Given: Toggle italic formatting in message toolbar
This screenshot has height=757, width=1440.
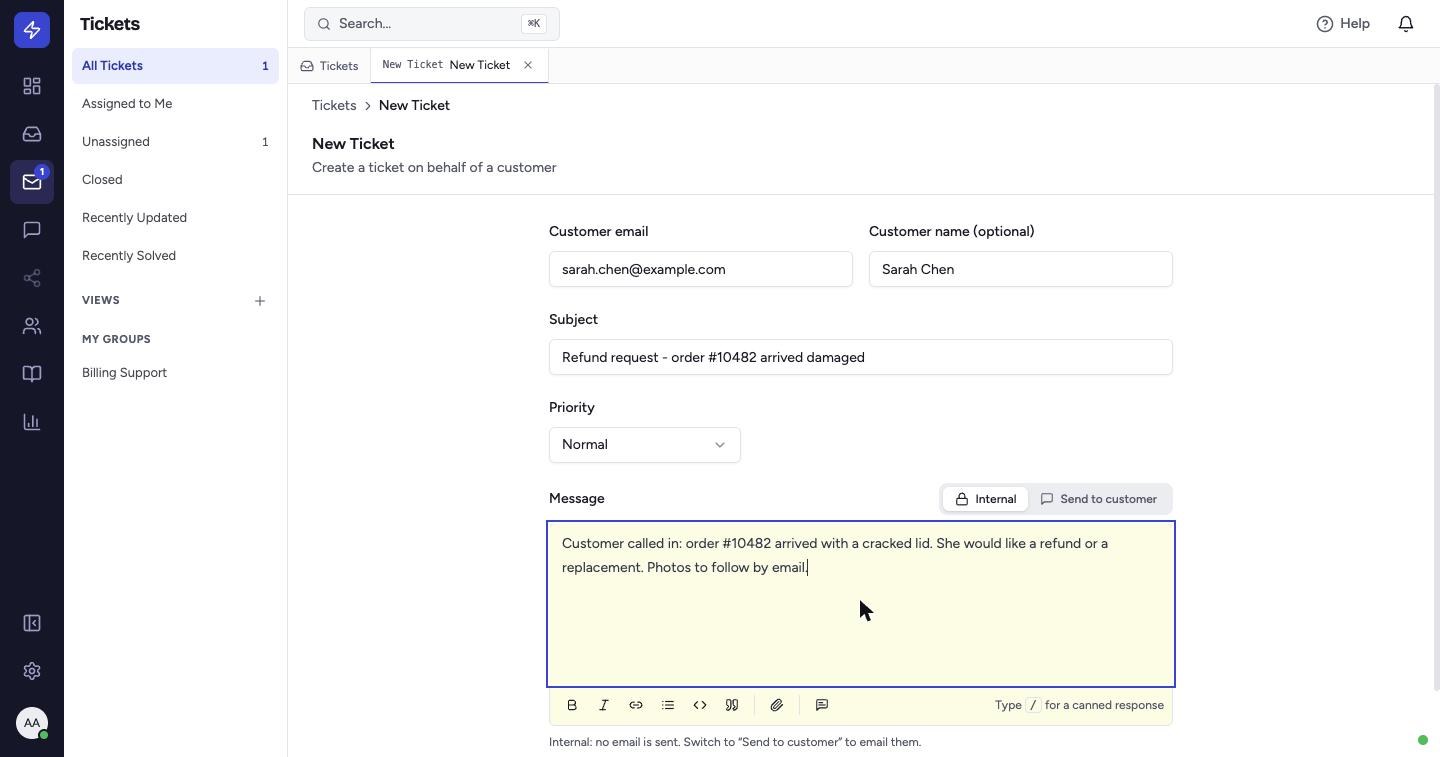Looking at the screenshot, I should pos(604,705).
